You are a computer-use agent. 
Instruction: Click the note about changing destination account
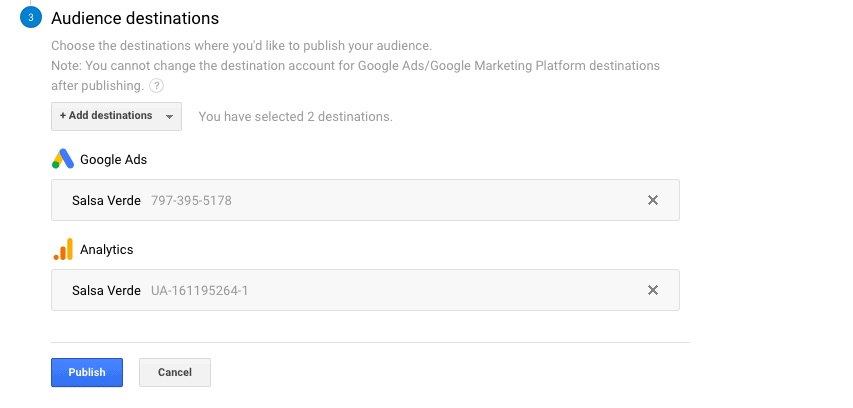(x=355, y=66)
